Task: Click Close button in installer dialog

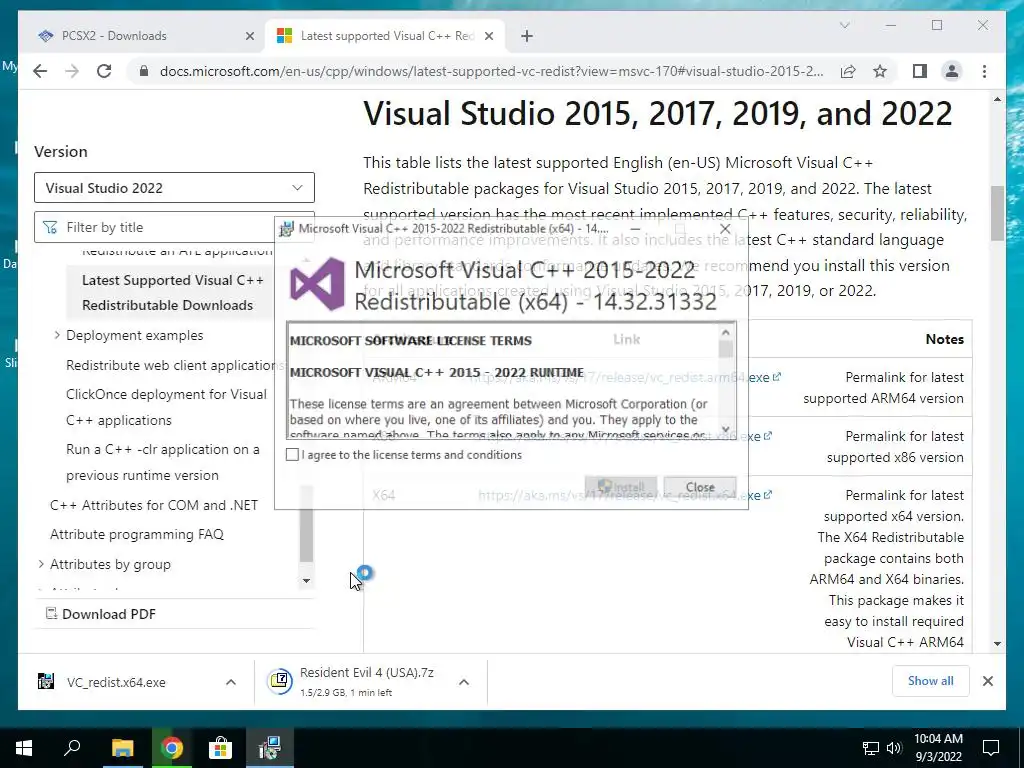Action: coord(700,487)
